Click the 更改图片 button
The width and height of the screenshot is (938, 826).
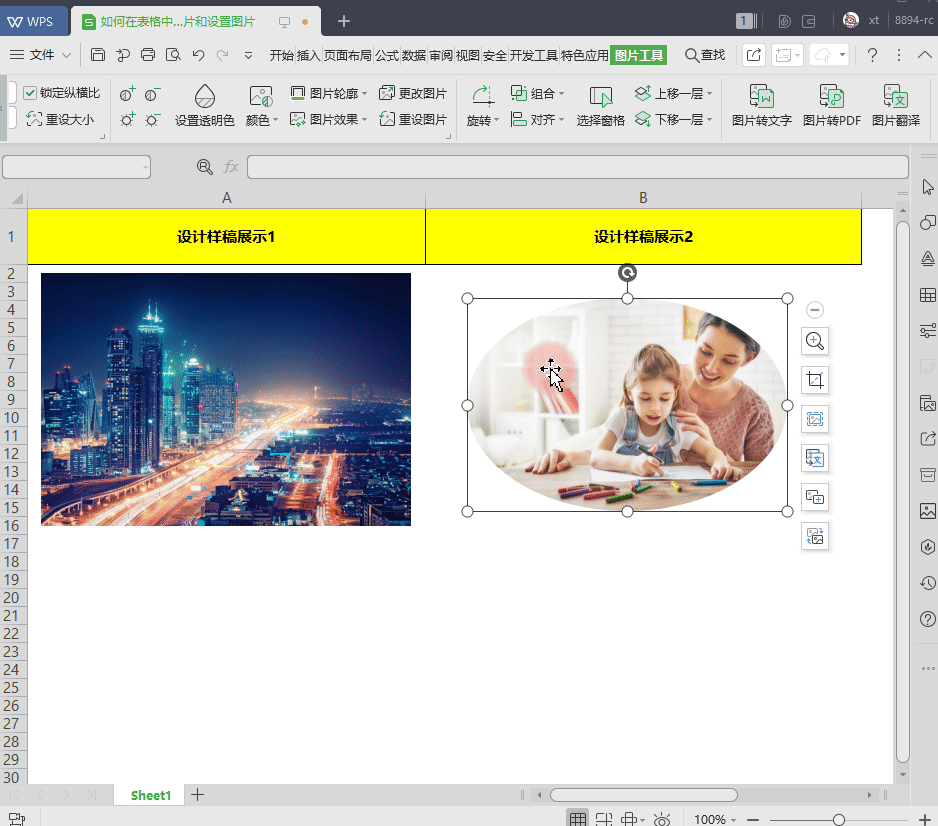pos(413,93)
